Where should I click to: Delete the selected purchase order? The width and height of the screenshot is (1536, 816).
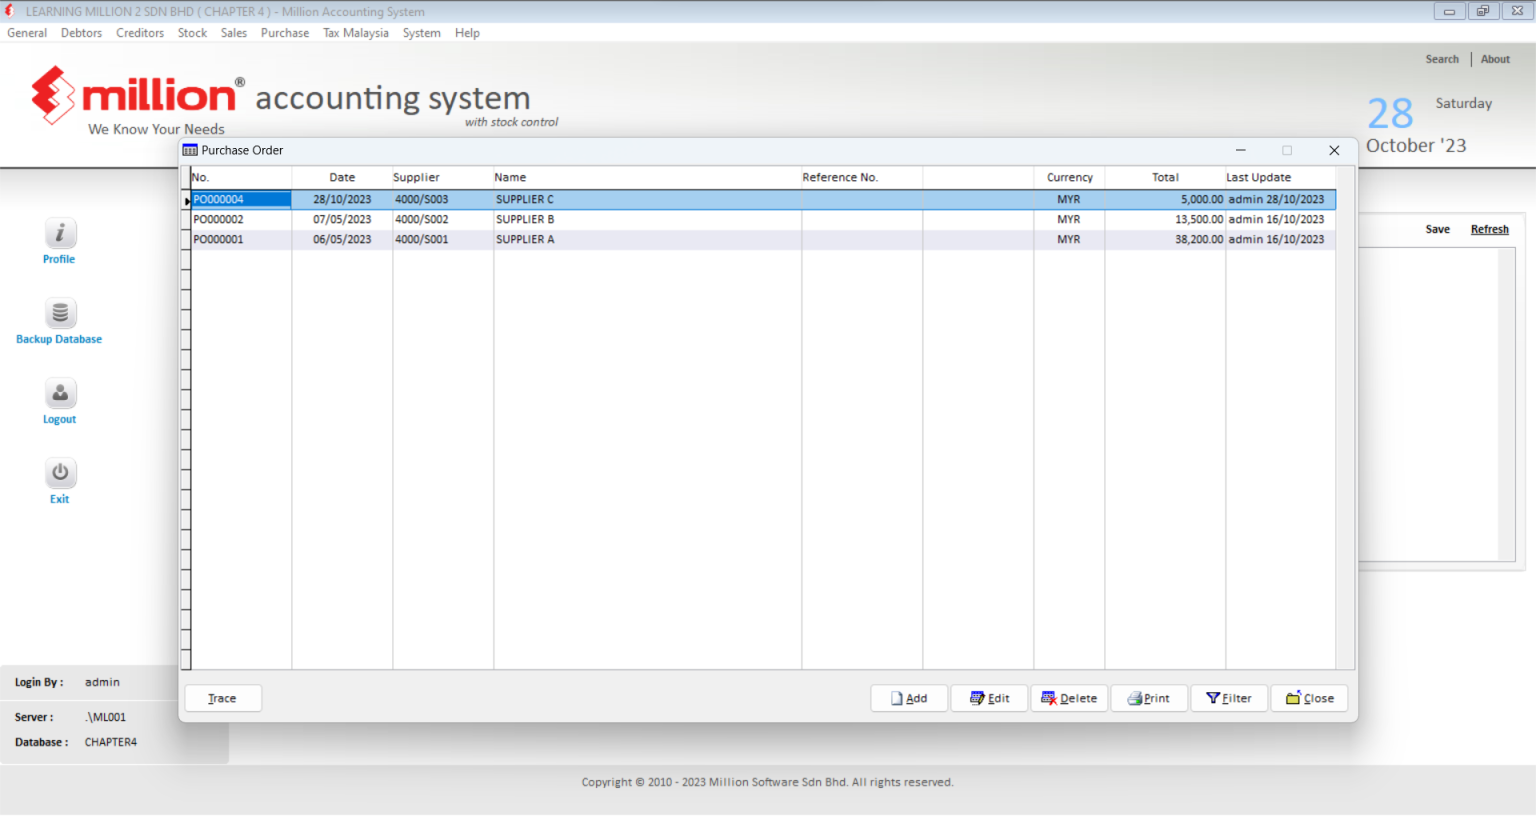[1069, 698]
